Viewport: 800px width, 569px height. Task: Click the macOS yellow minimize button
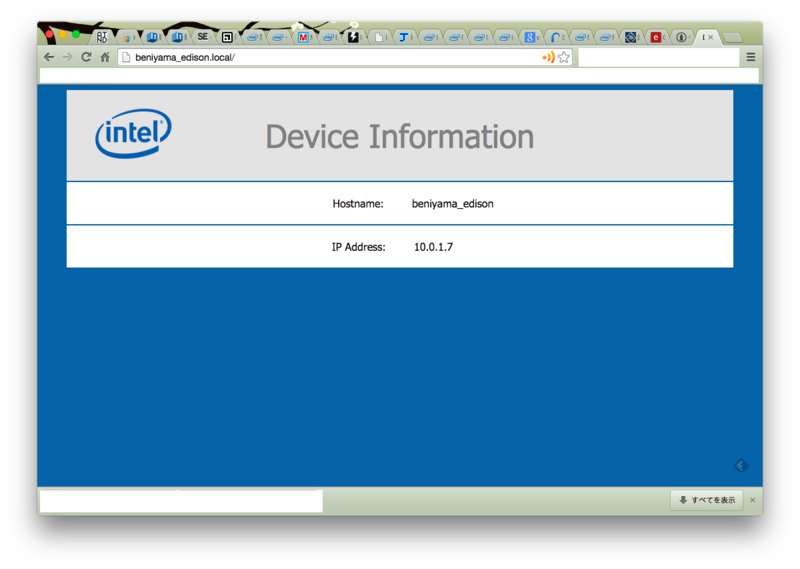coord(63,34)
